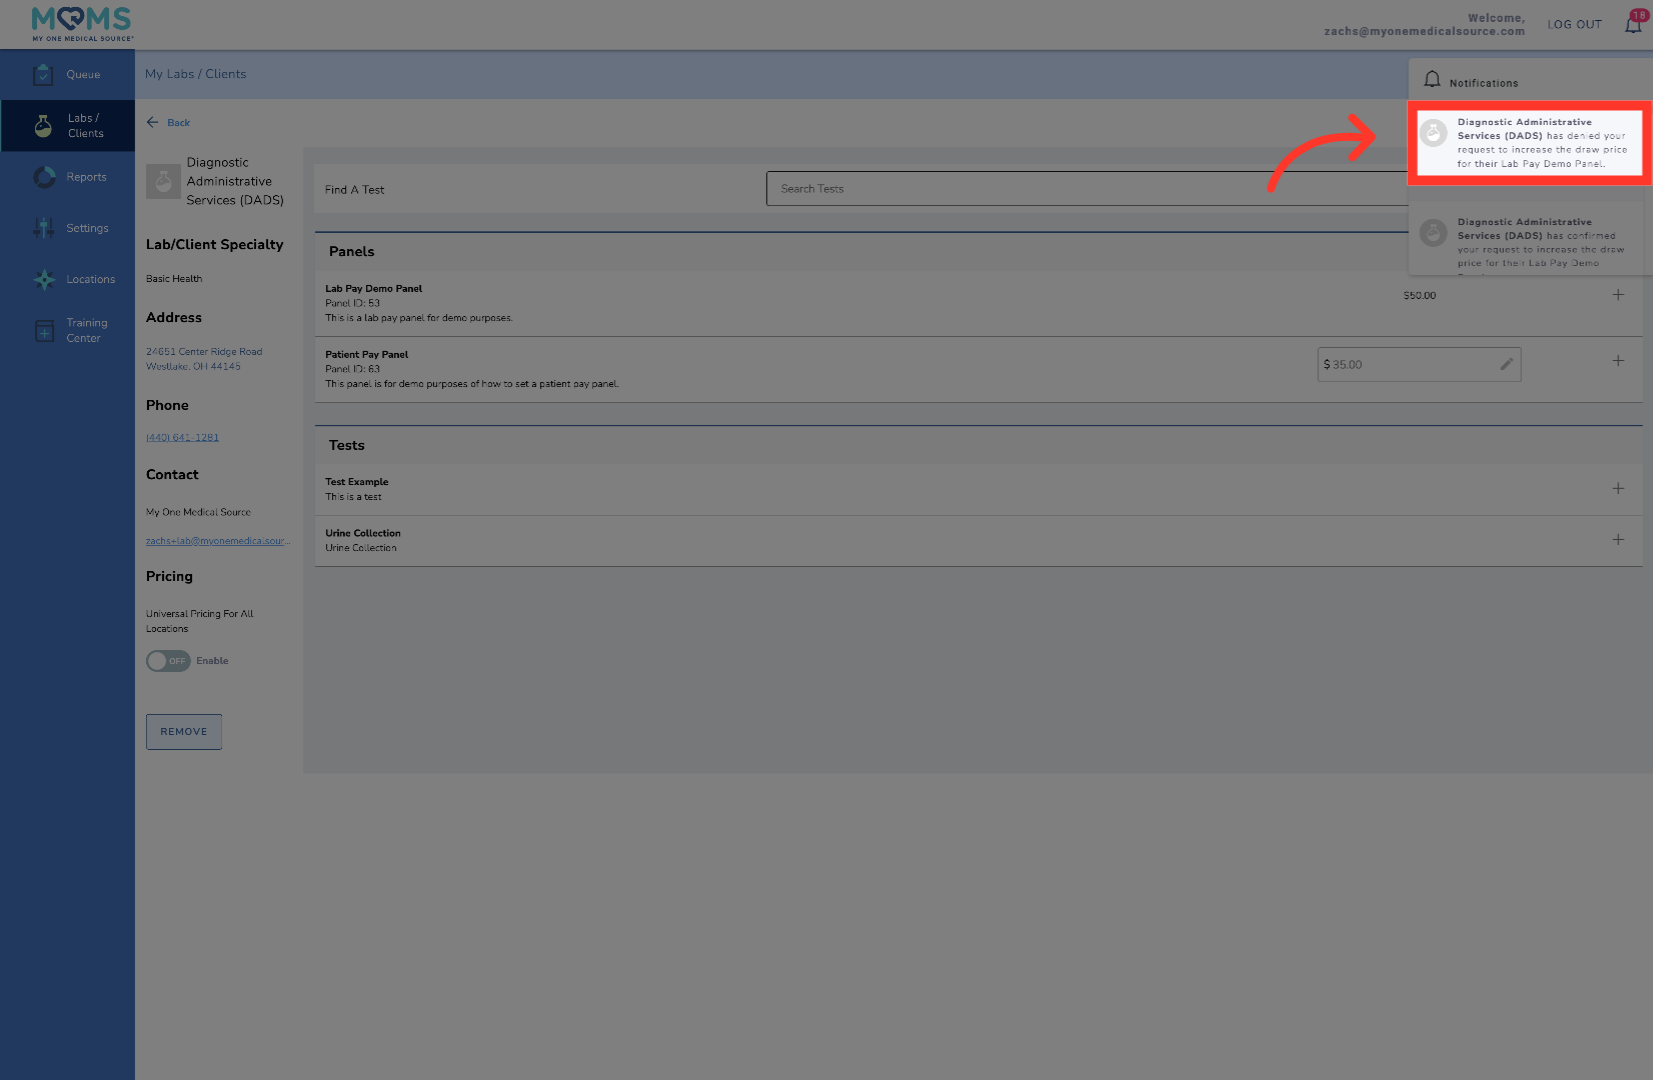Viewport: 1653px width, 1080px height.
Task: Enable Universal Pricing For All Locations
Action: point(167,661)
